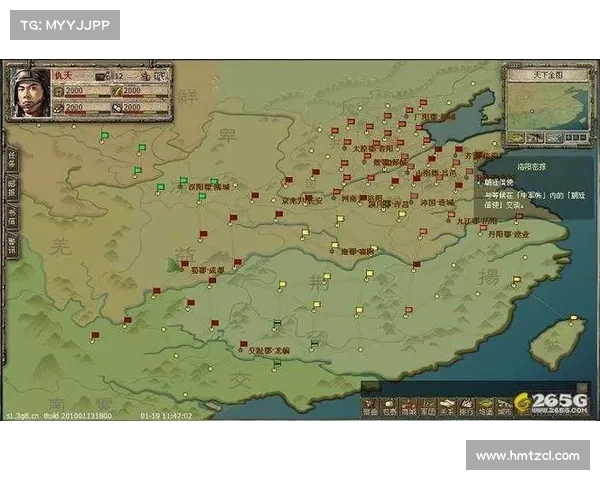Select the city 交趾郡·龙编 on the map
600x480 pixels.
[269, 350]
